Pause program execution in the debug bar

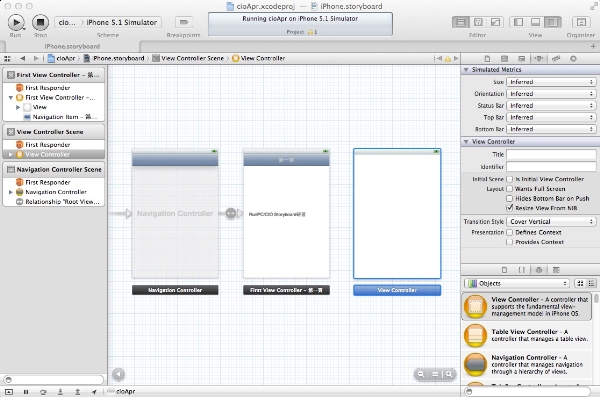tap(26, 392)
